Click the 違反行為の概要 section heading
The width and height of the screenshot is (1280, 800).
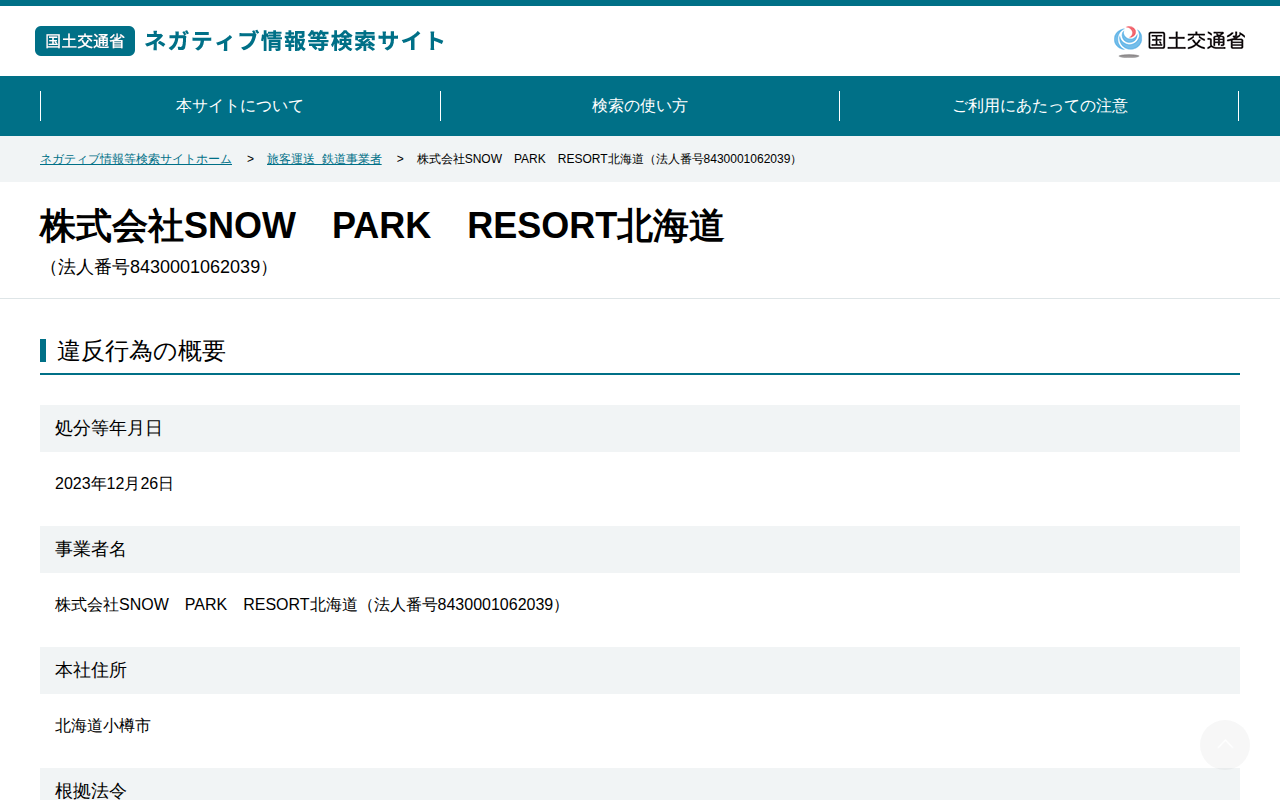click(x=141, y=351)
